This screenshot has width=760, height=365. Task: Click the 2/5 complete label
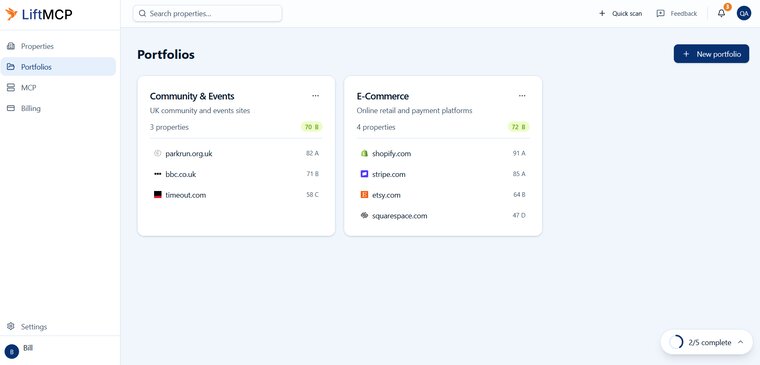coord(710,343)
